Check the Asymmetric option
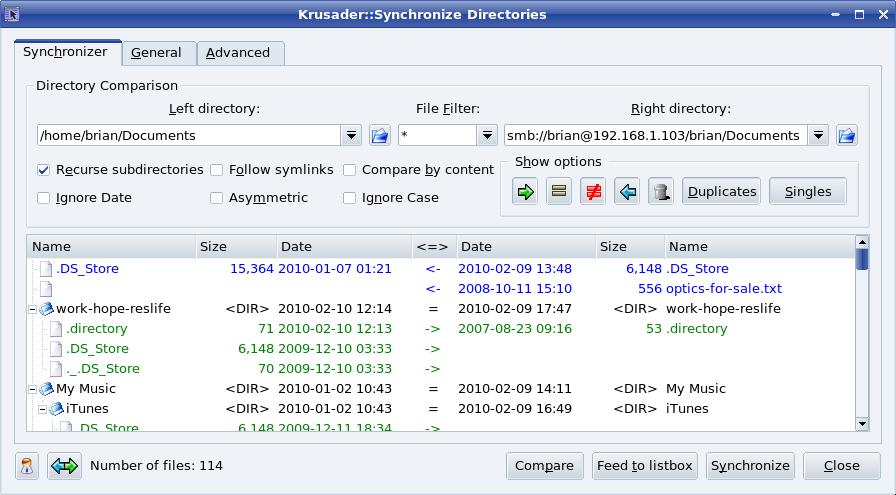The width and height of the screenshot is (896, 495). [217, 198]
